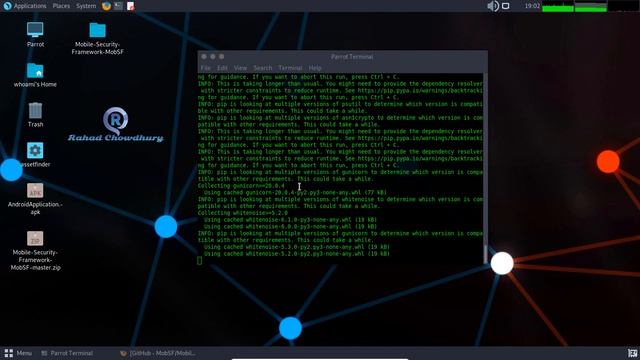The height and width of the screenshot is (360, 640).
Task: Select the MobSF-master.zip archive icon
Action: 35,238
